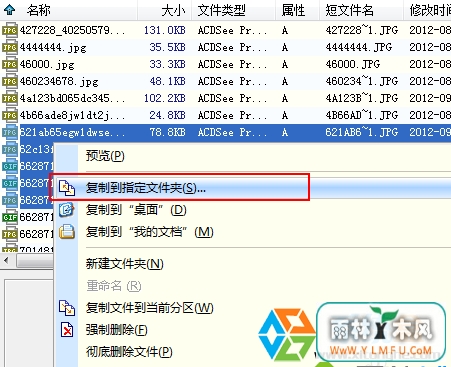The height and width of the screenshot is (367, 451).
Task: Select 预览(P) in the context menu
Action: click(105, 155)
